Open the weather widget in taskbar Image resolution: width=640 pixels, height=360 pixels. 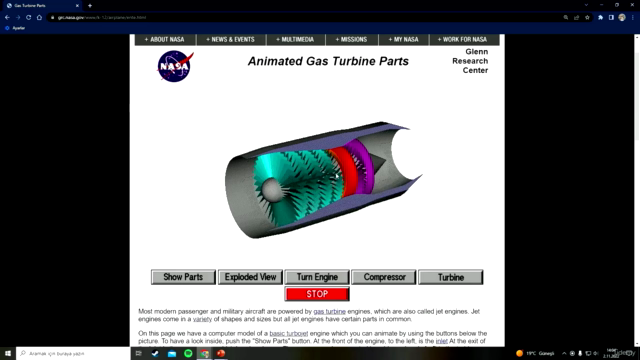tap(535, 353)
